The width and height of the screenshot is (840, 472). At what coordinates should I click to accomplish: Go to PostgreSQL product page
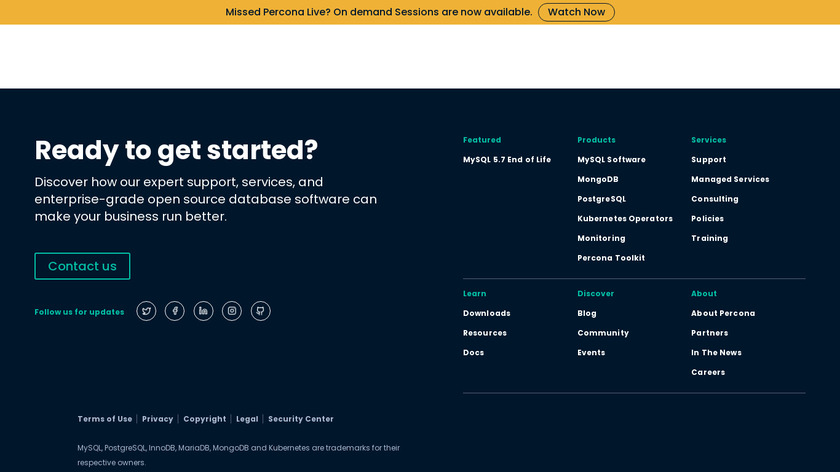[x=602, y=199]
